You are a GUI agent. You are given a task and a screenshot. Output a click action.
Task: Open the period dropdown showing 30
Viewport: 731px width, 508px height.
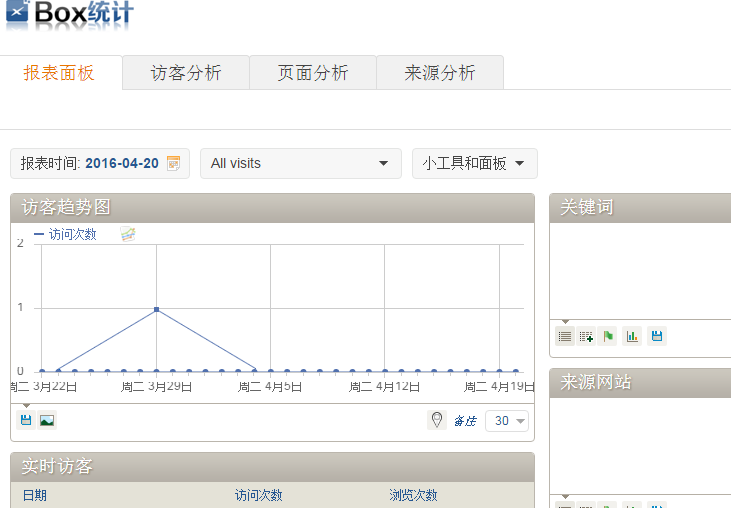pos(507,421)
